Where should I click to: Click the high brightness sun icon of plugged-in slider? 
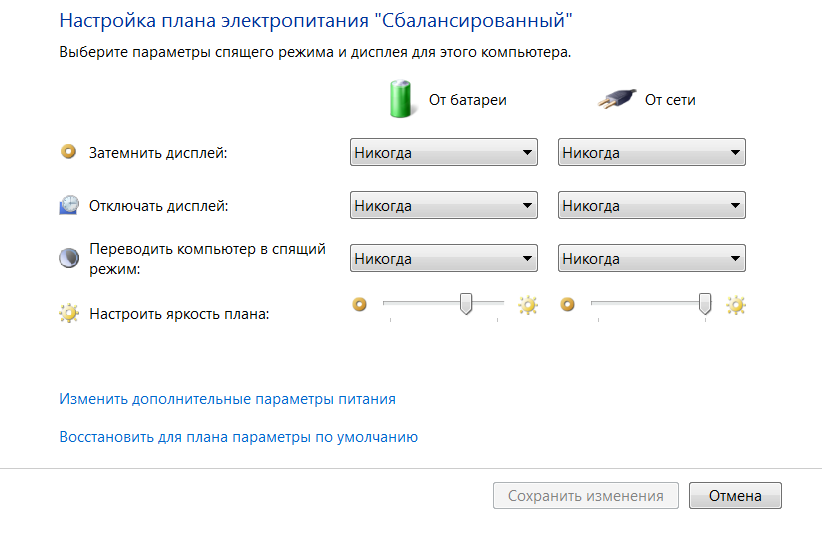point(736,305)
